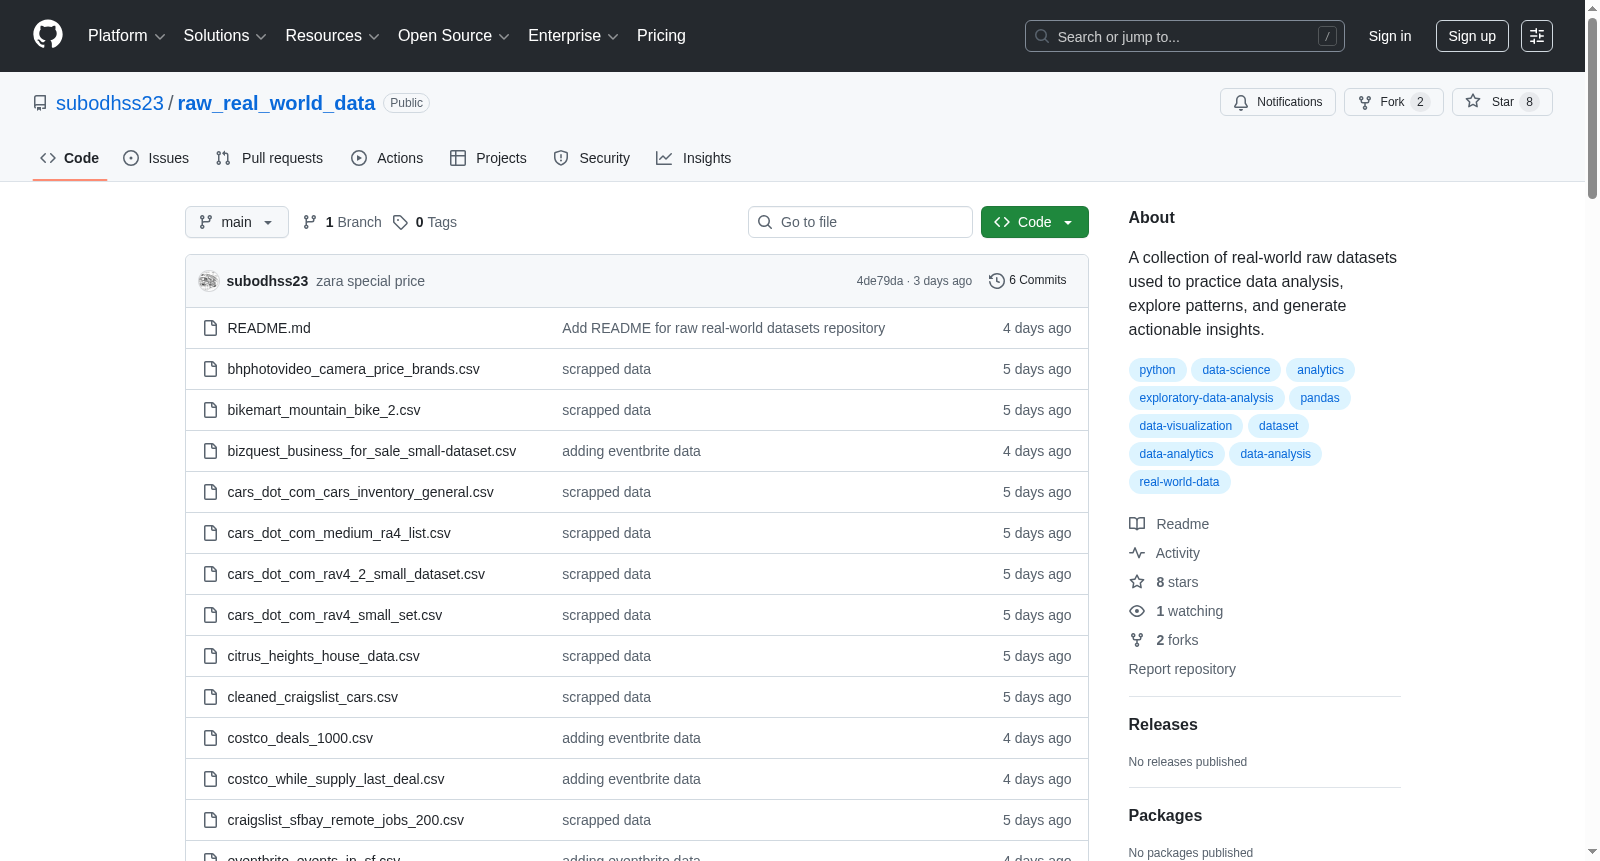Open file cars_dot_com_rav4_2_small_dataset.csv

(355, 574)
